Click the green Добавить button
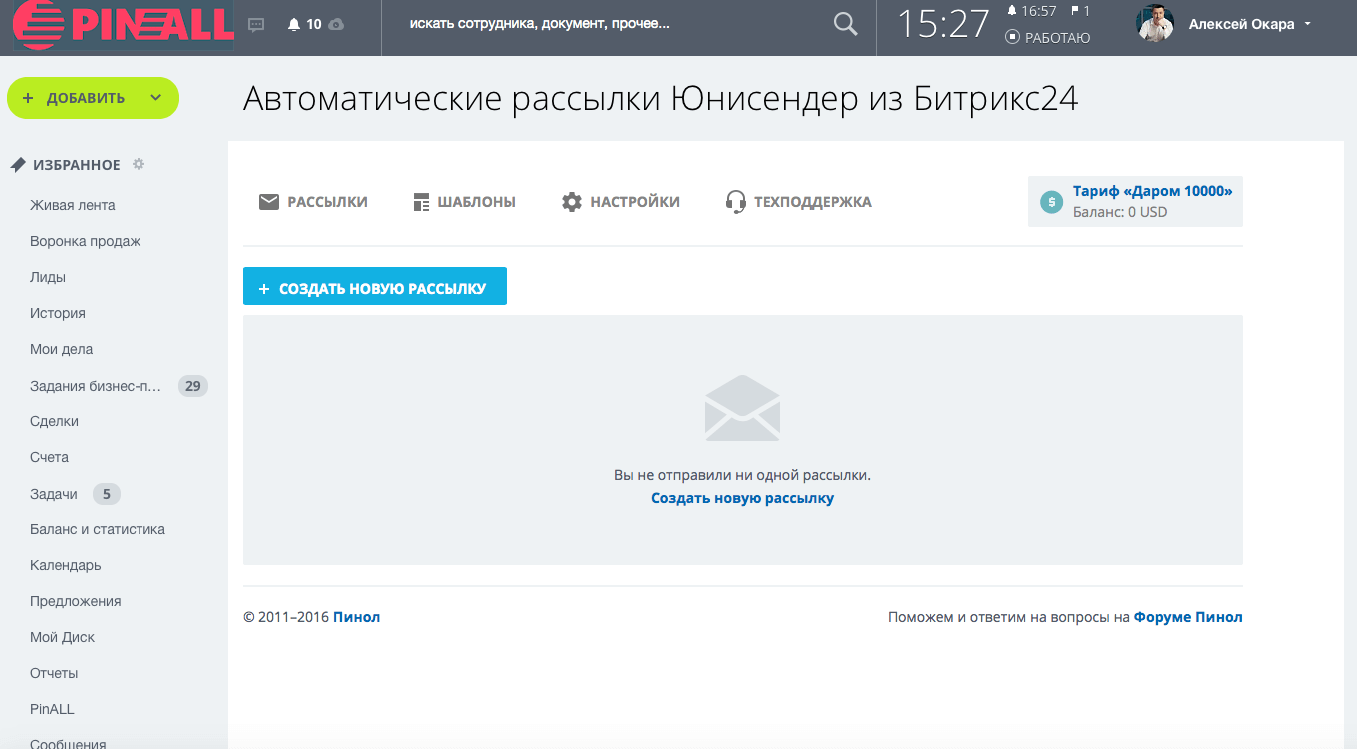This screenshot has height=749, width=1357. point(92,98)
